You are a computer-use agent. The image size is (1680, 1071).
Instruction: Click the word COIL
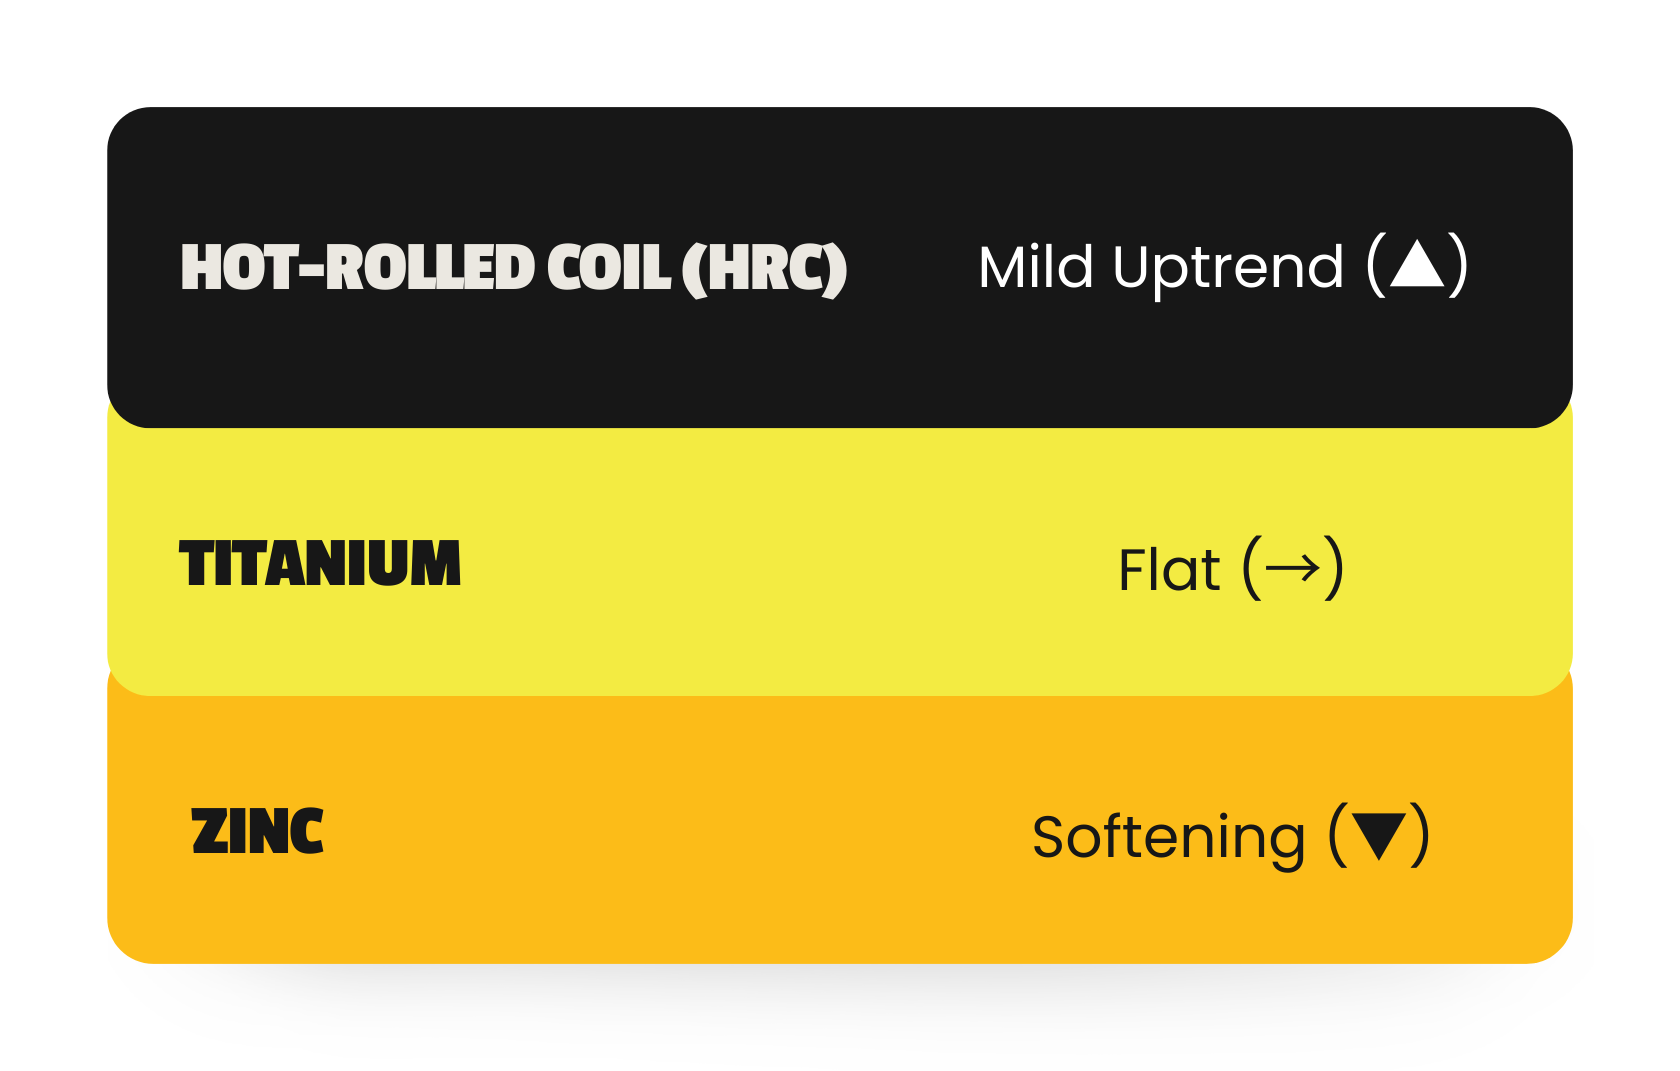[608, 268]
